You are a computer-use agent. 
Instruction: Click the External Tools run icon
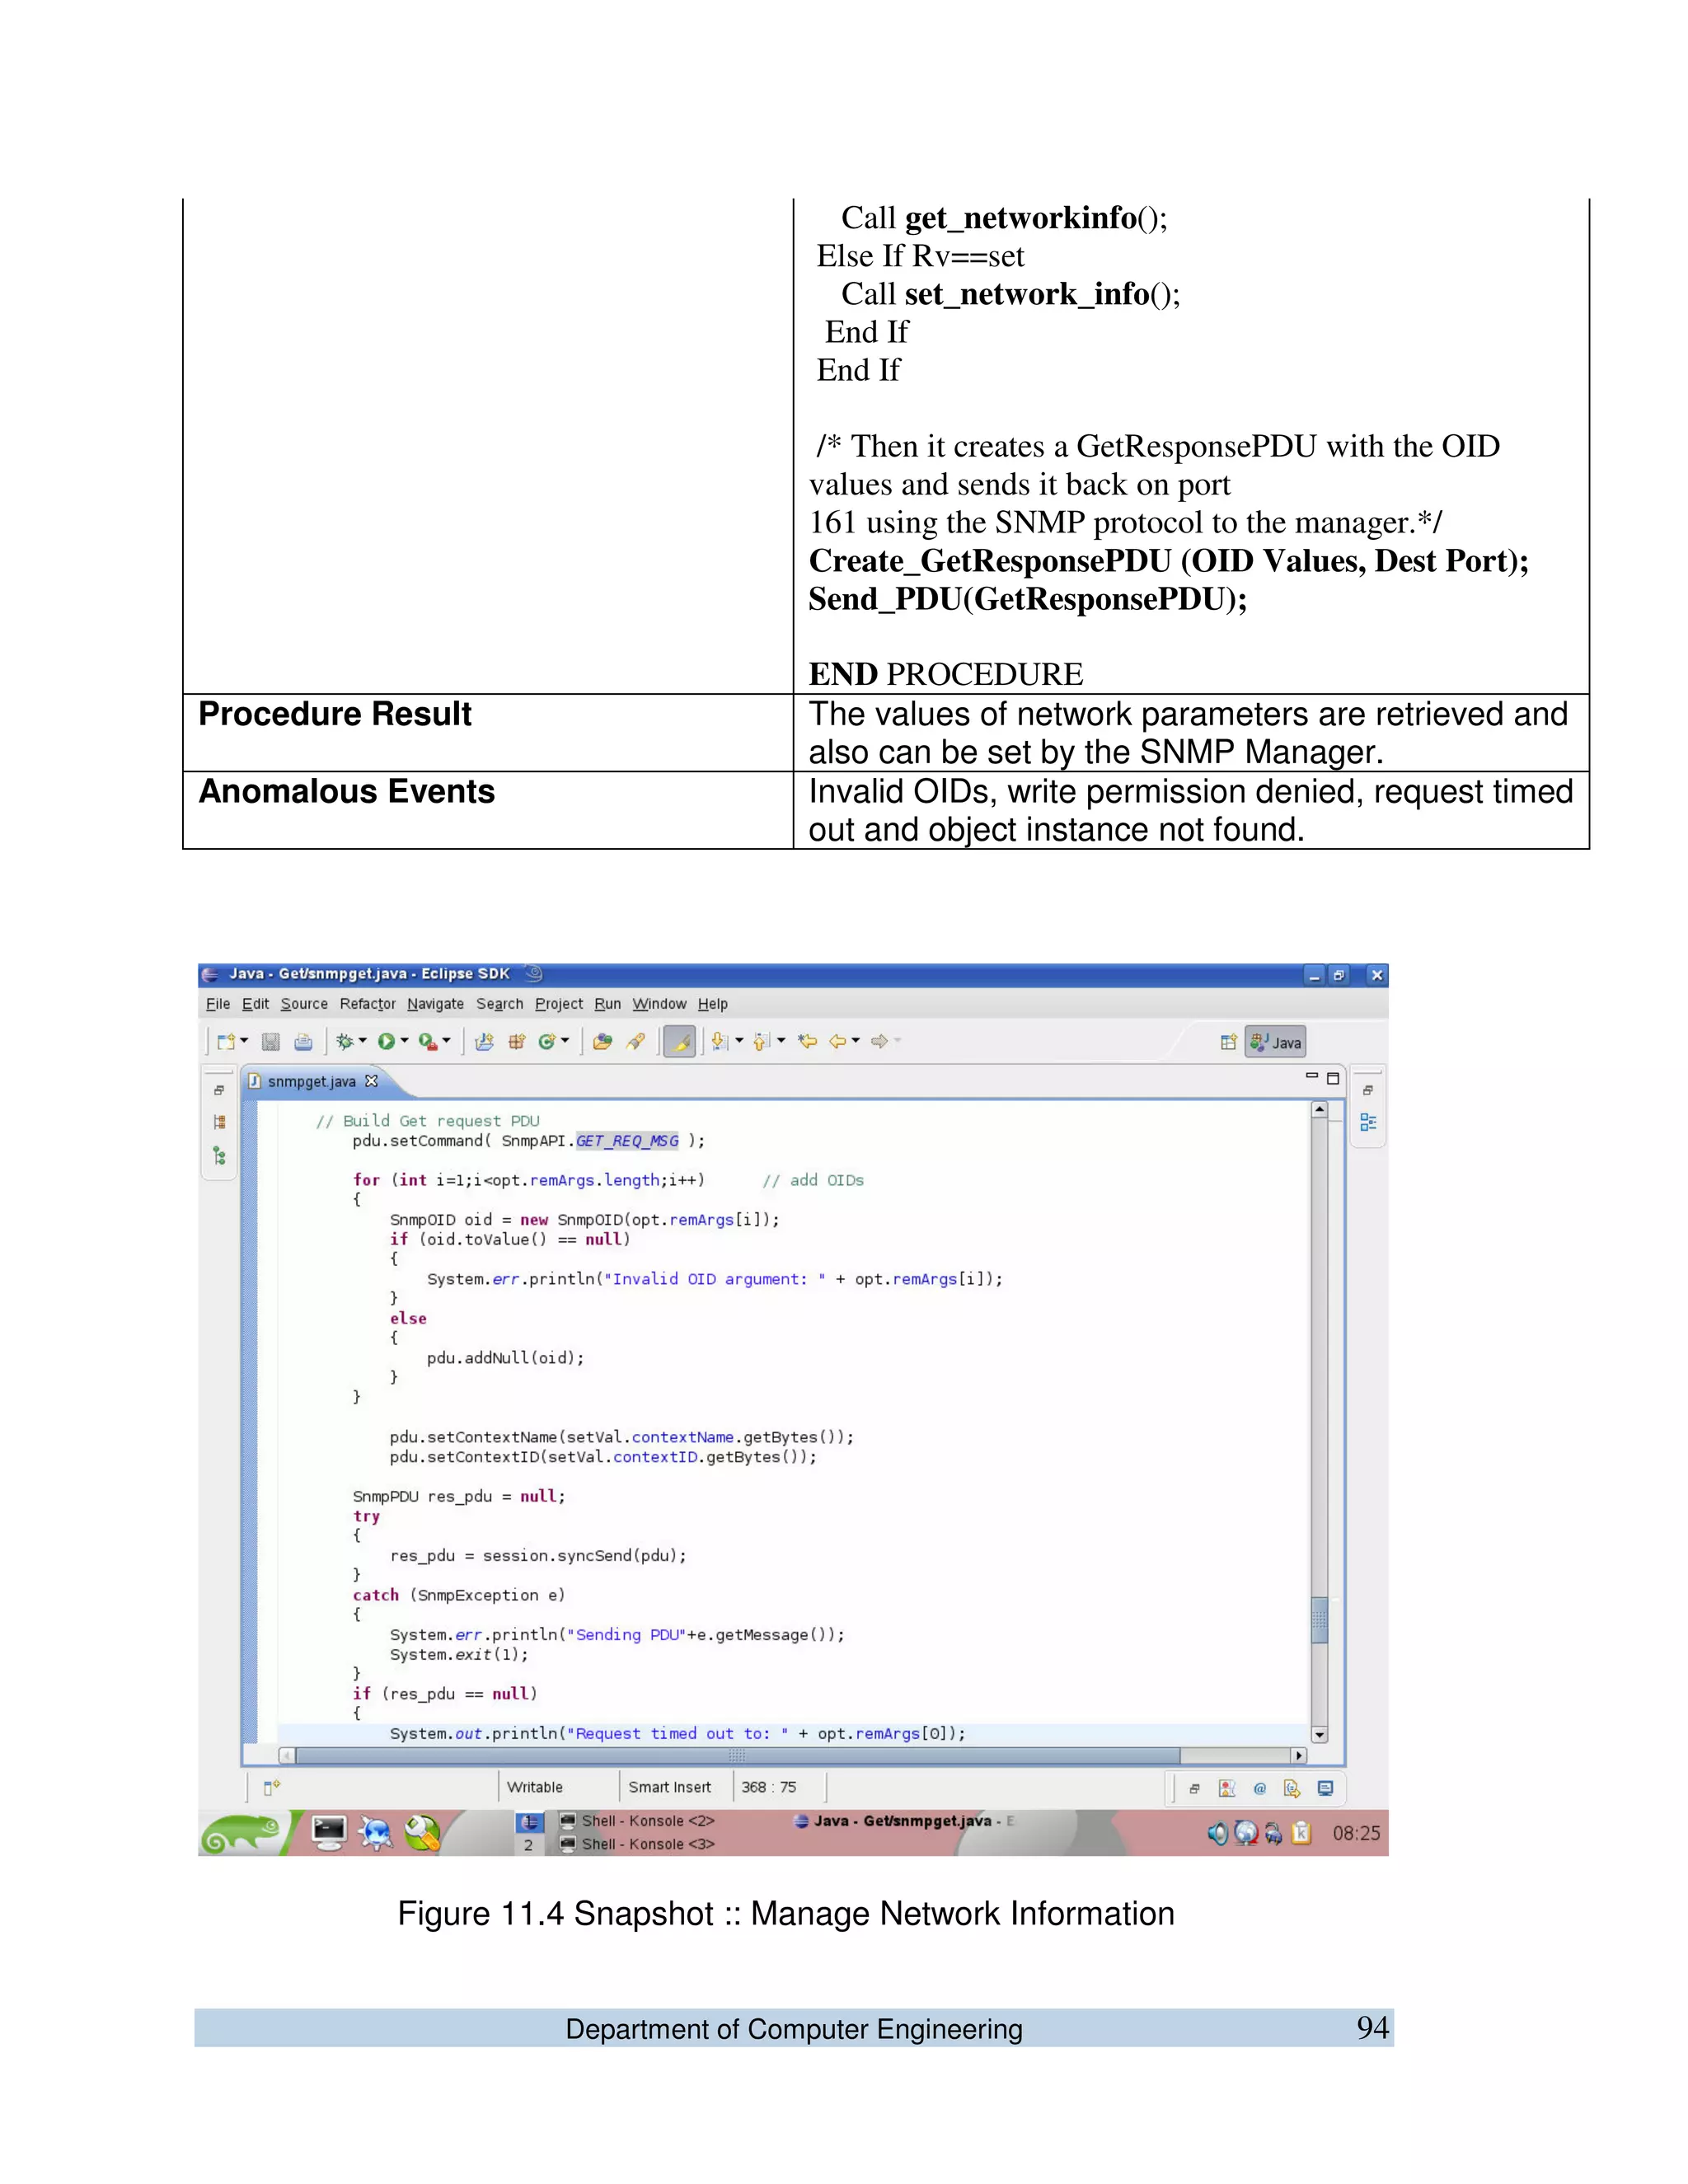pos(427,1042)
